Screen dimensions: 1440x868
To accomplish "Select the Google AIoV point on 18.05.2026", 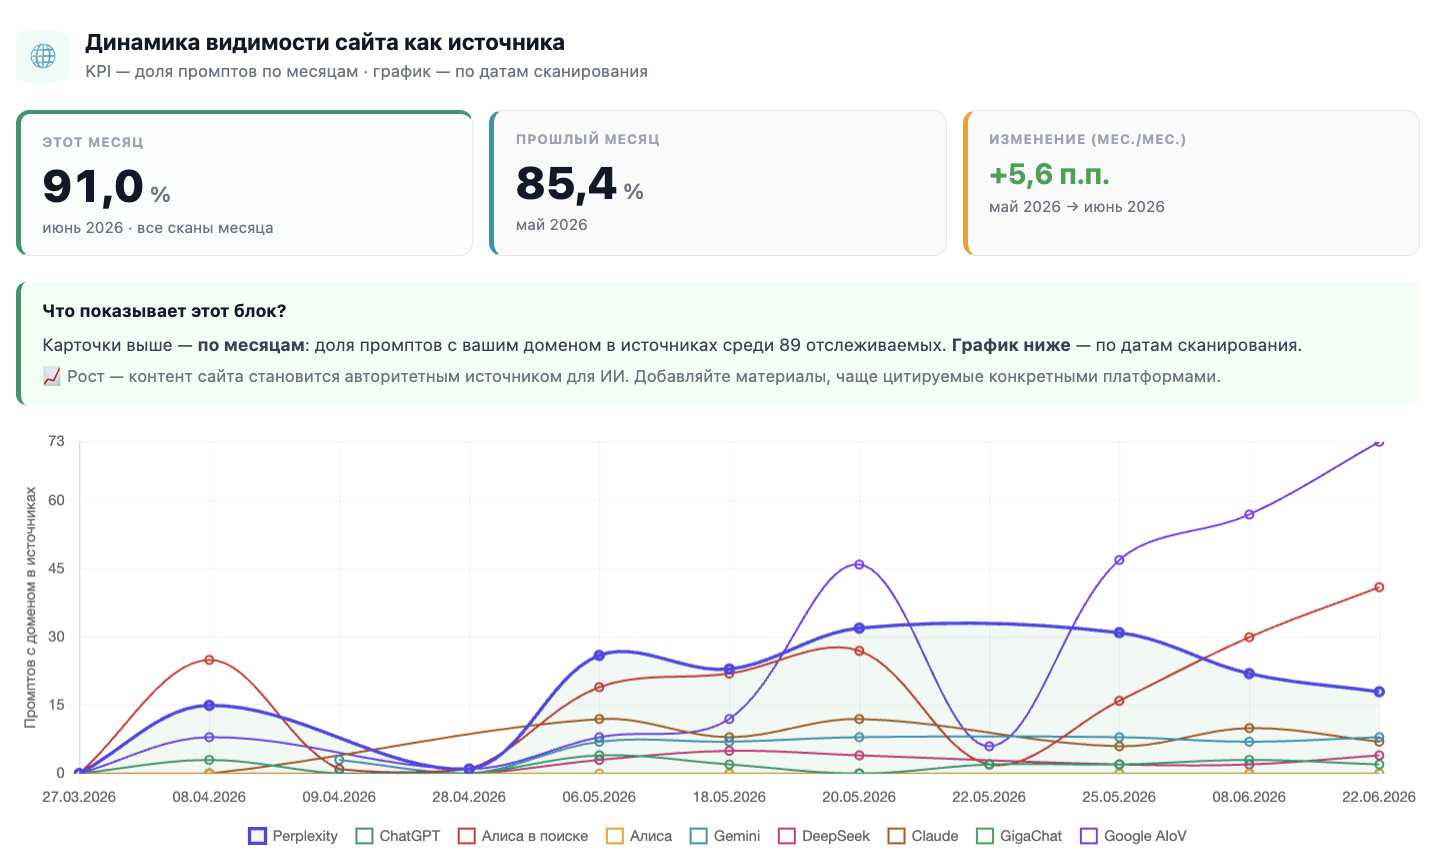I will [x=729, y=719].
